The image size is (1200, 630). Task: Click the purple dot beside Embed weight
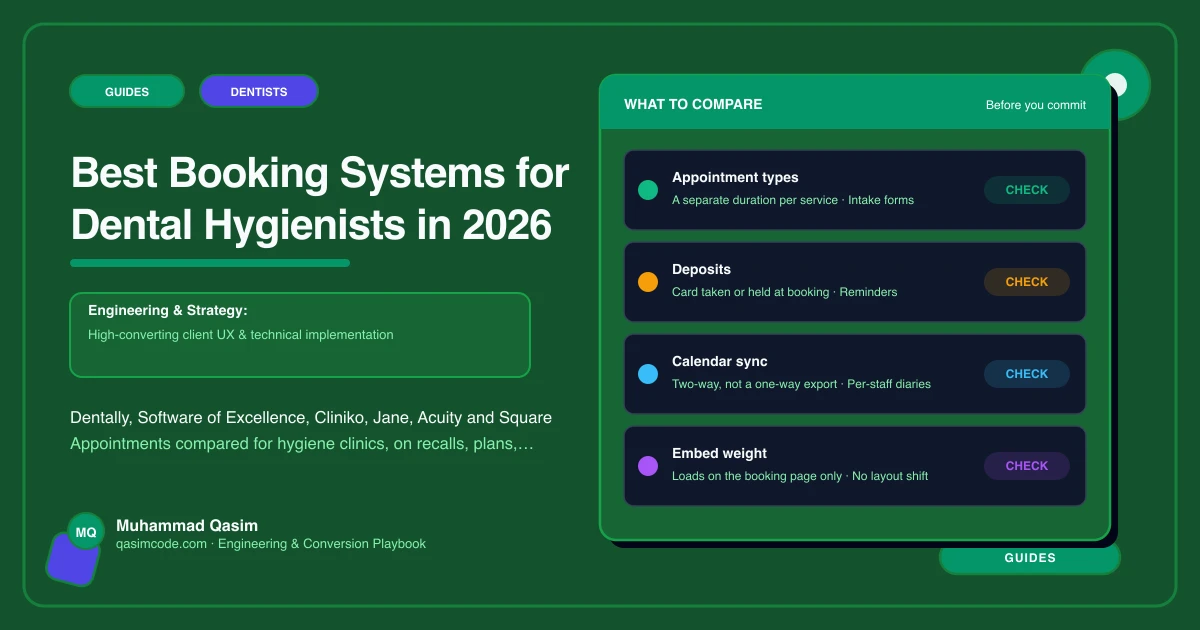pyautogui.click(x=648, y=466)
